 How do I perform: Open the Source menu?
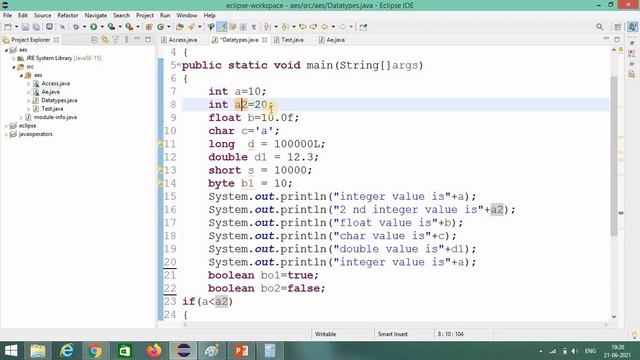(x=42, y=15)
